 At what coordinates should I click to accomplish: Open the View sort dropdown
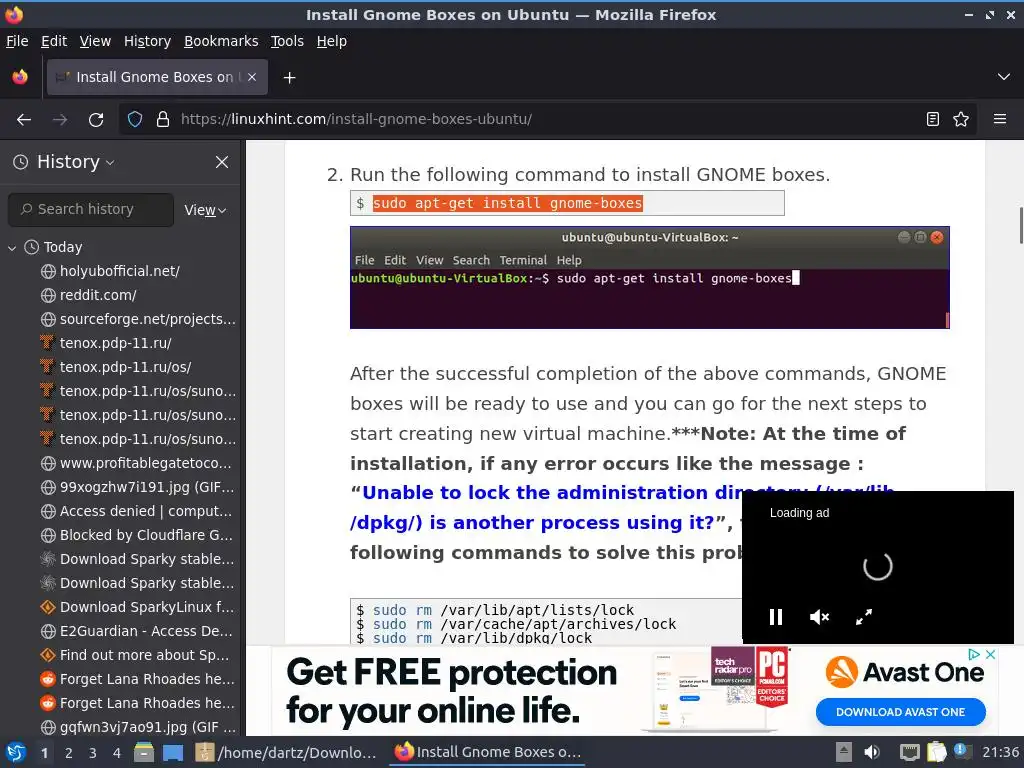[205, 210]
